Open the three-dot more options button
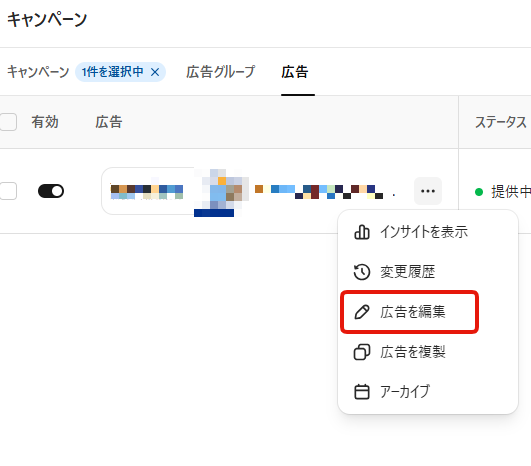This screenshot has height=466, width=531. 428,191
